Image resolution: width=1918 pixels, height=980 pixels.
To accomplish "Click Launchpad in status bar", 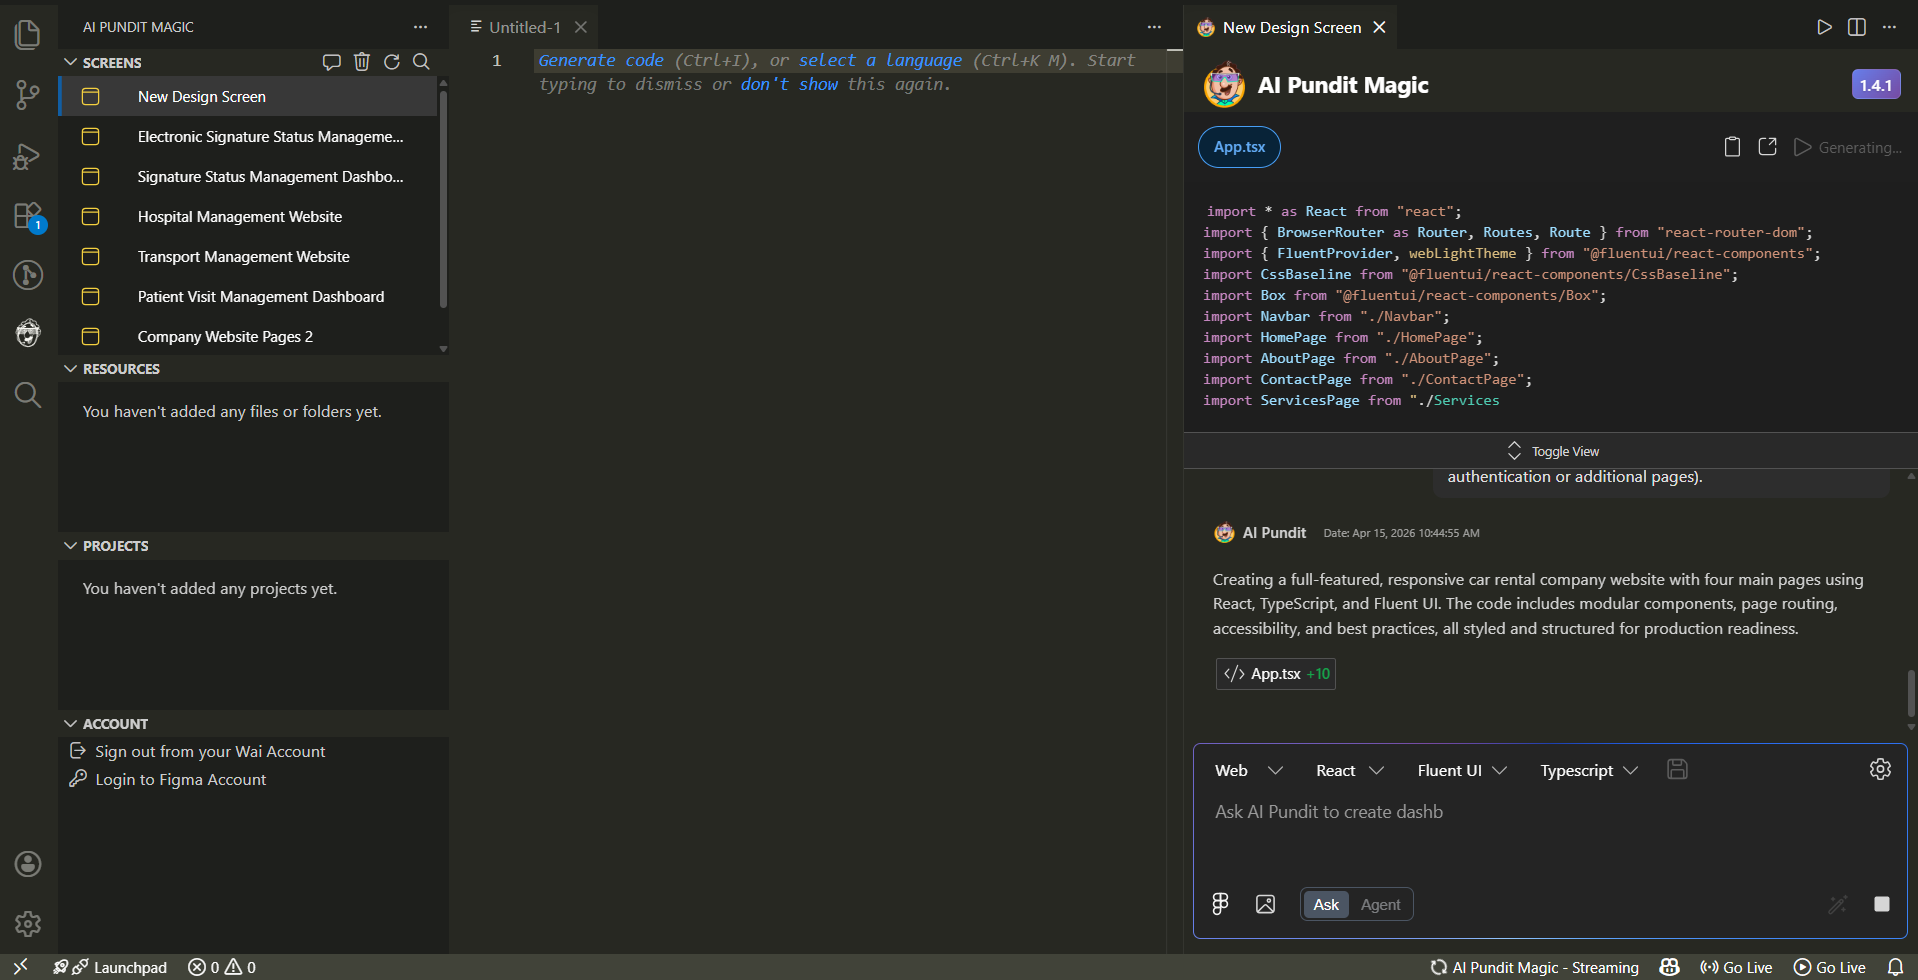I will [x=110, y=967].
